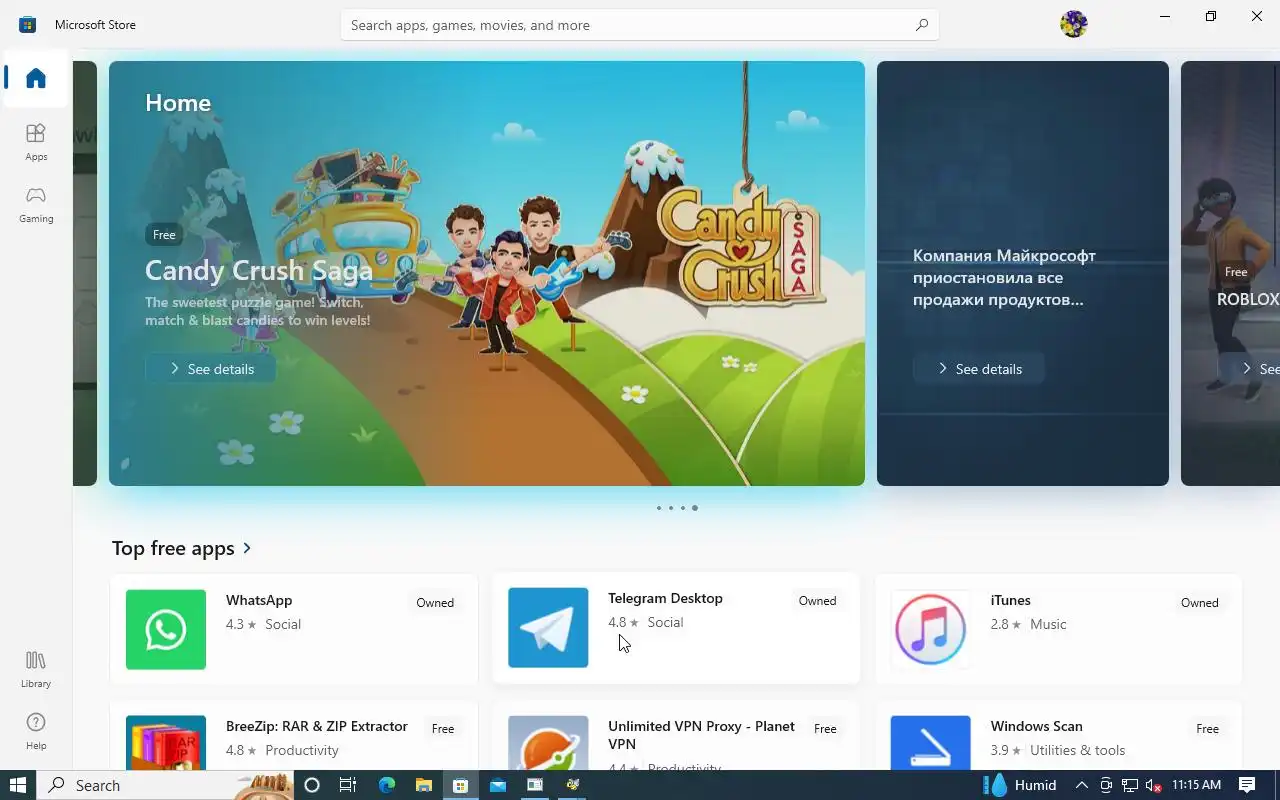Viewport: 1280px width, 800px height.
Task: Click the WhatsApp title text
Action: 259,600
